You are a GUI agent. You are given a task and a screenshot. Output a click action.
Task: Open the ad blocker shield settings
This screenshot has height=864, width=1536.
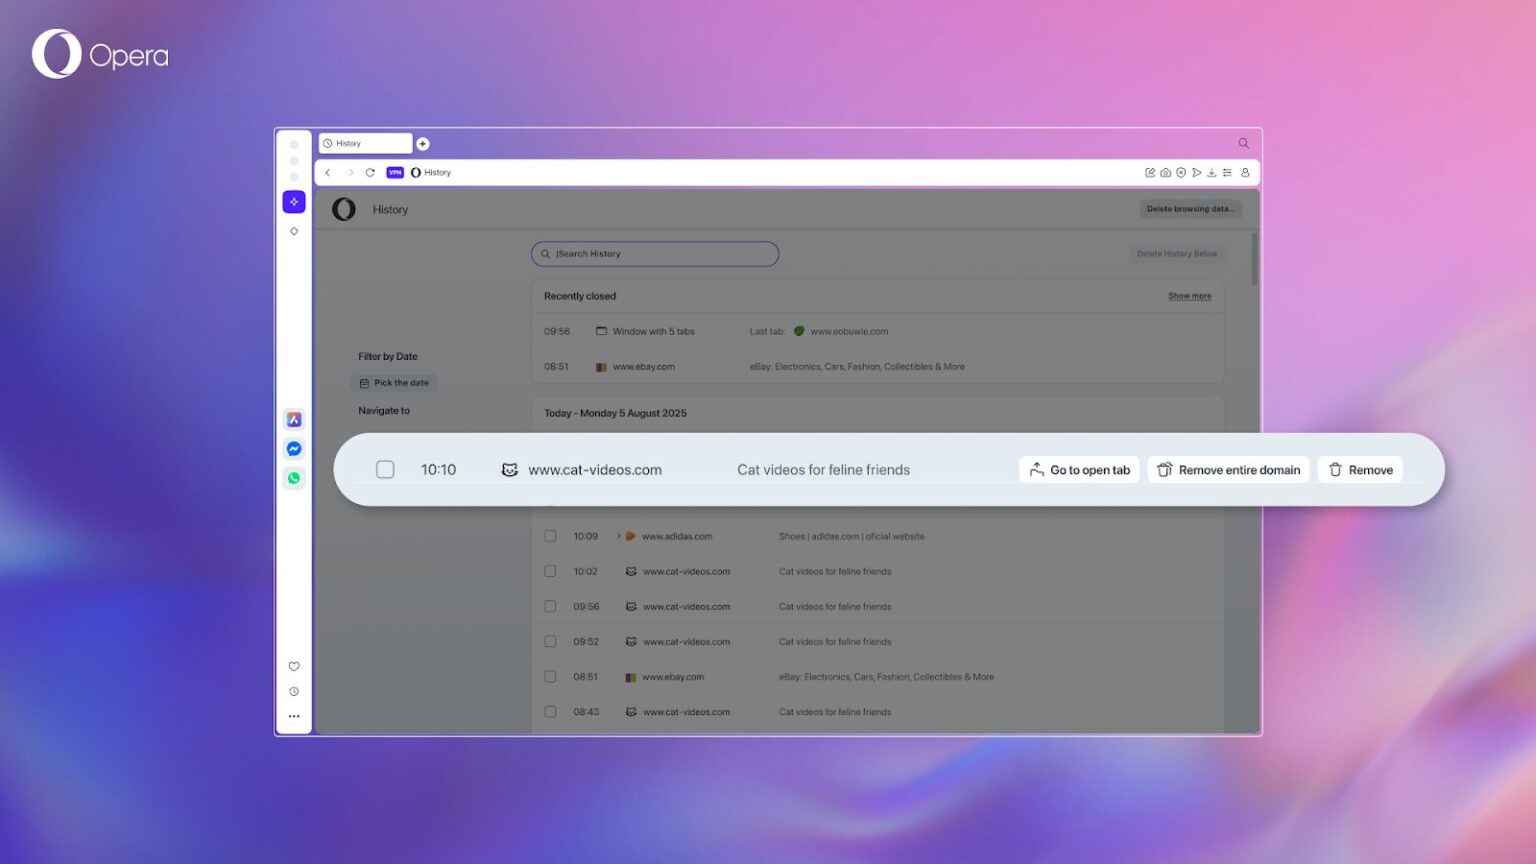click(x=1182, y=172)
